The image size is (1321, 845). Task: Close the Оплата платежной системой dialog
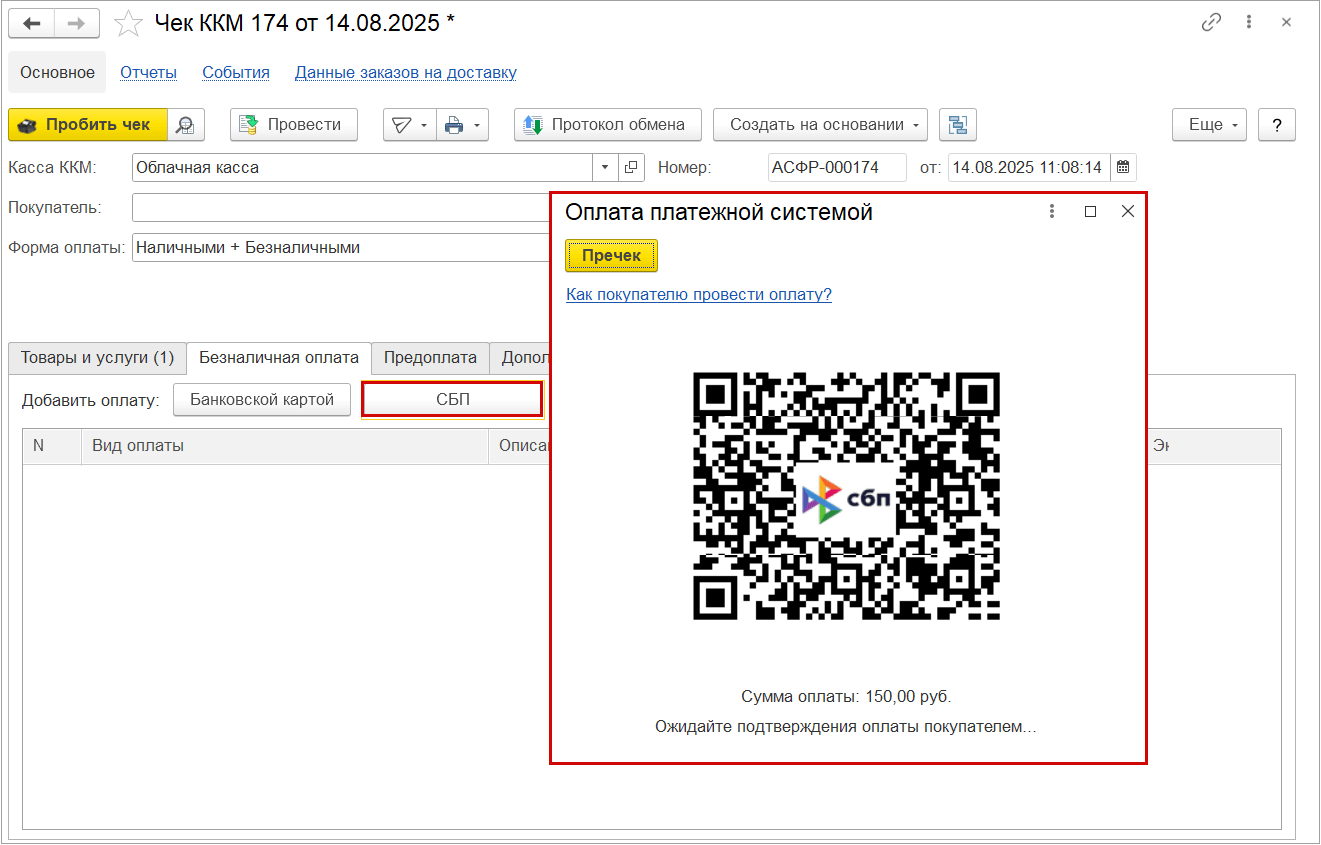[1128, 211]
